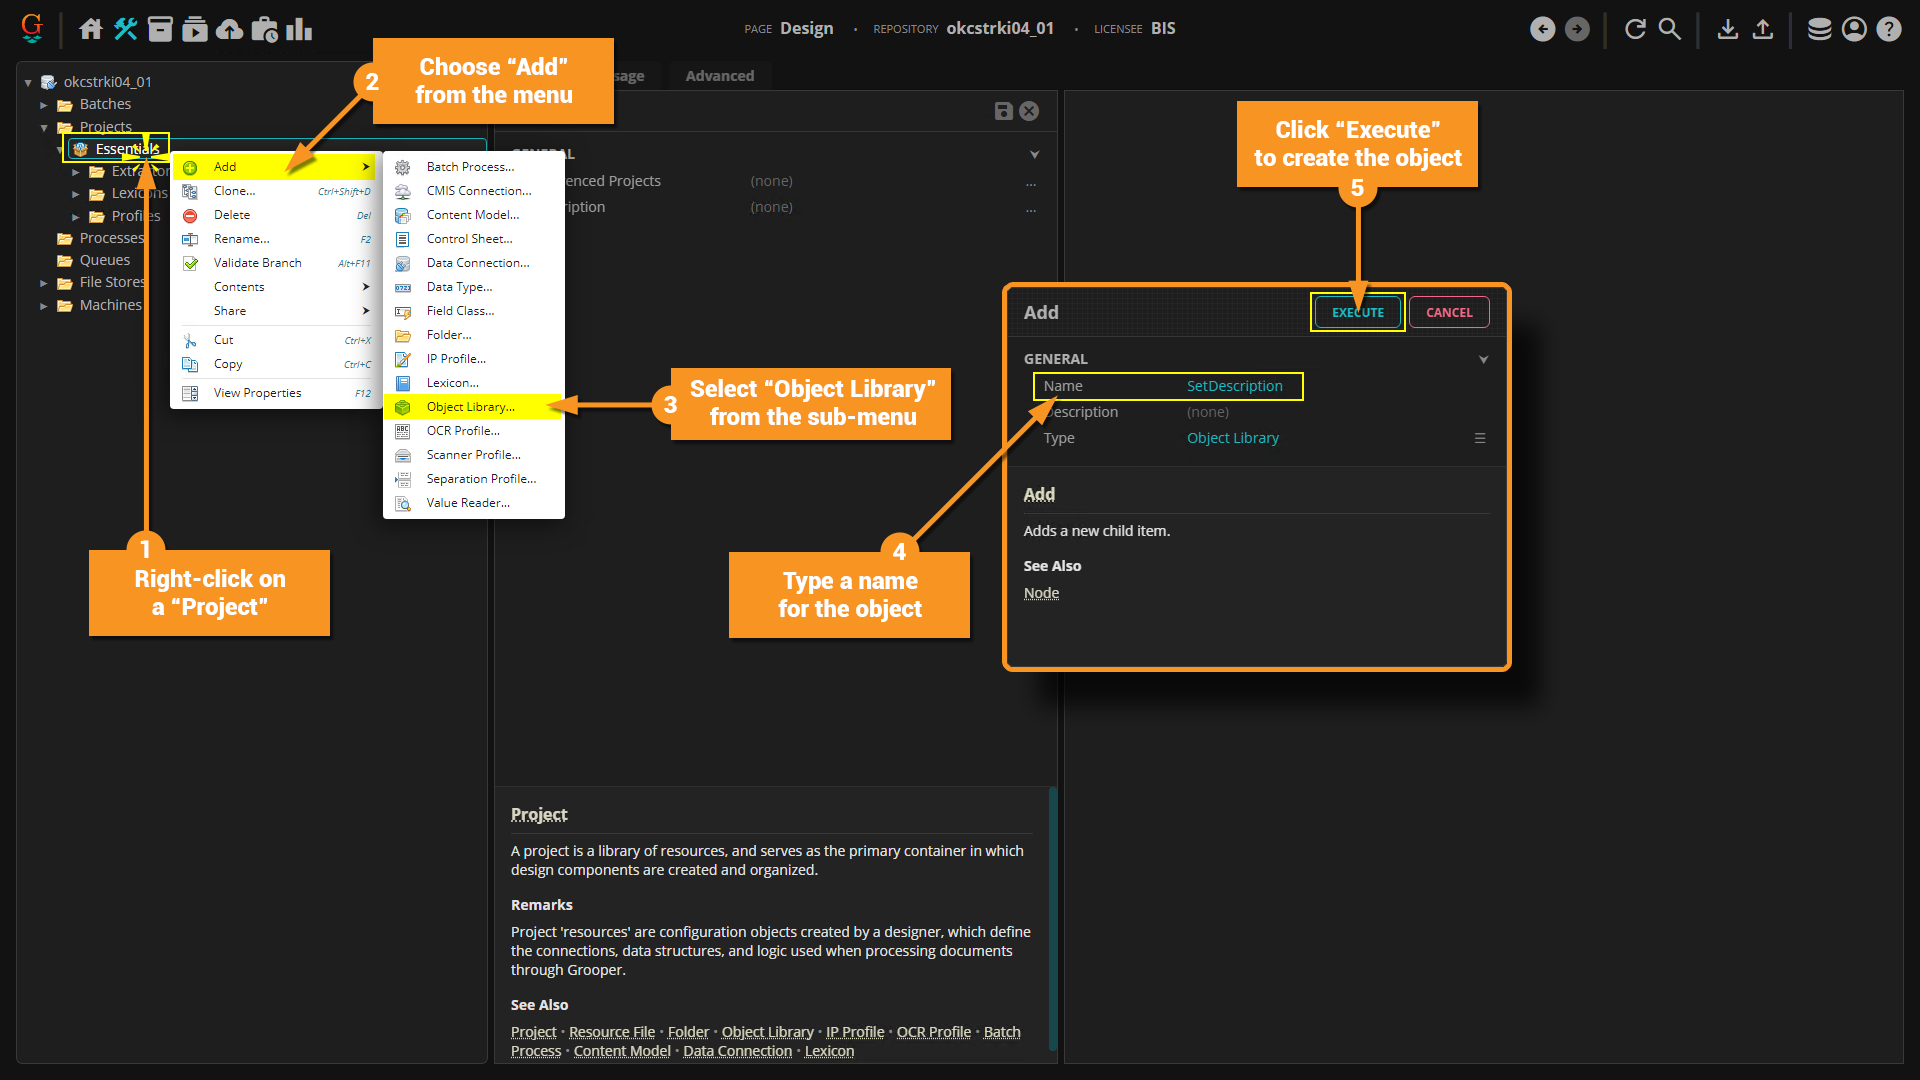1920x1080 pixels.
Task: Collapse the GENERAL section in Add dialog
Action: pyautogui.click(x=1483, y=359)
